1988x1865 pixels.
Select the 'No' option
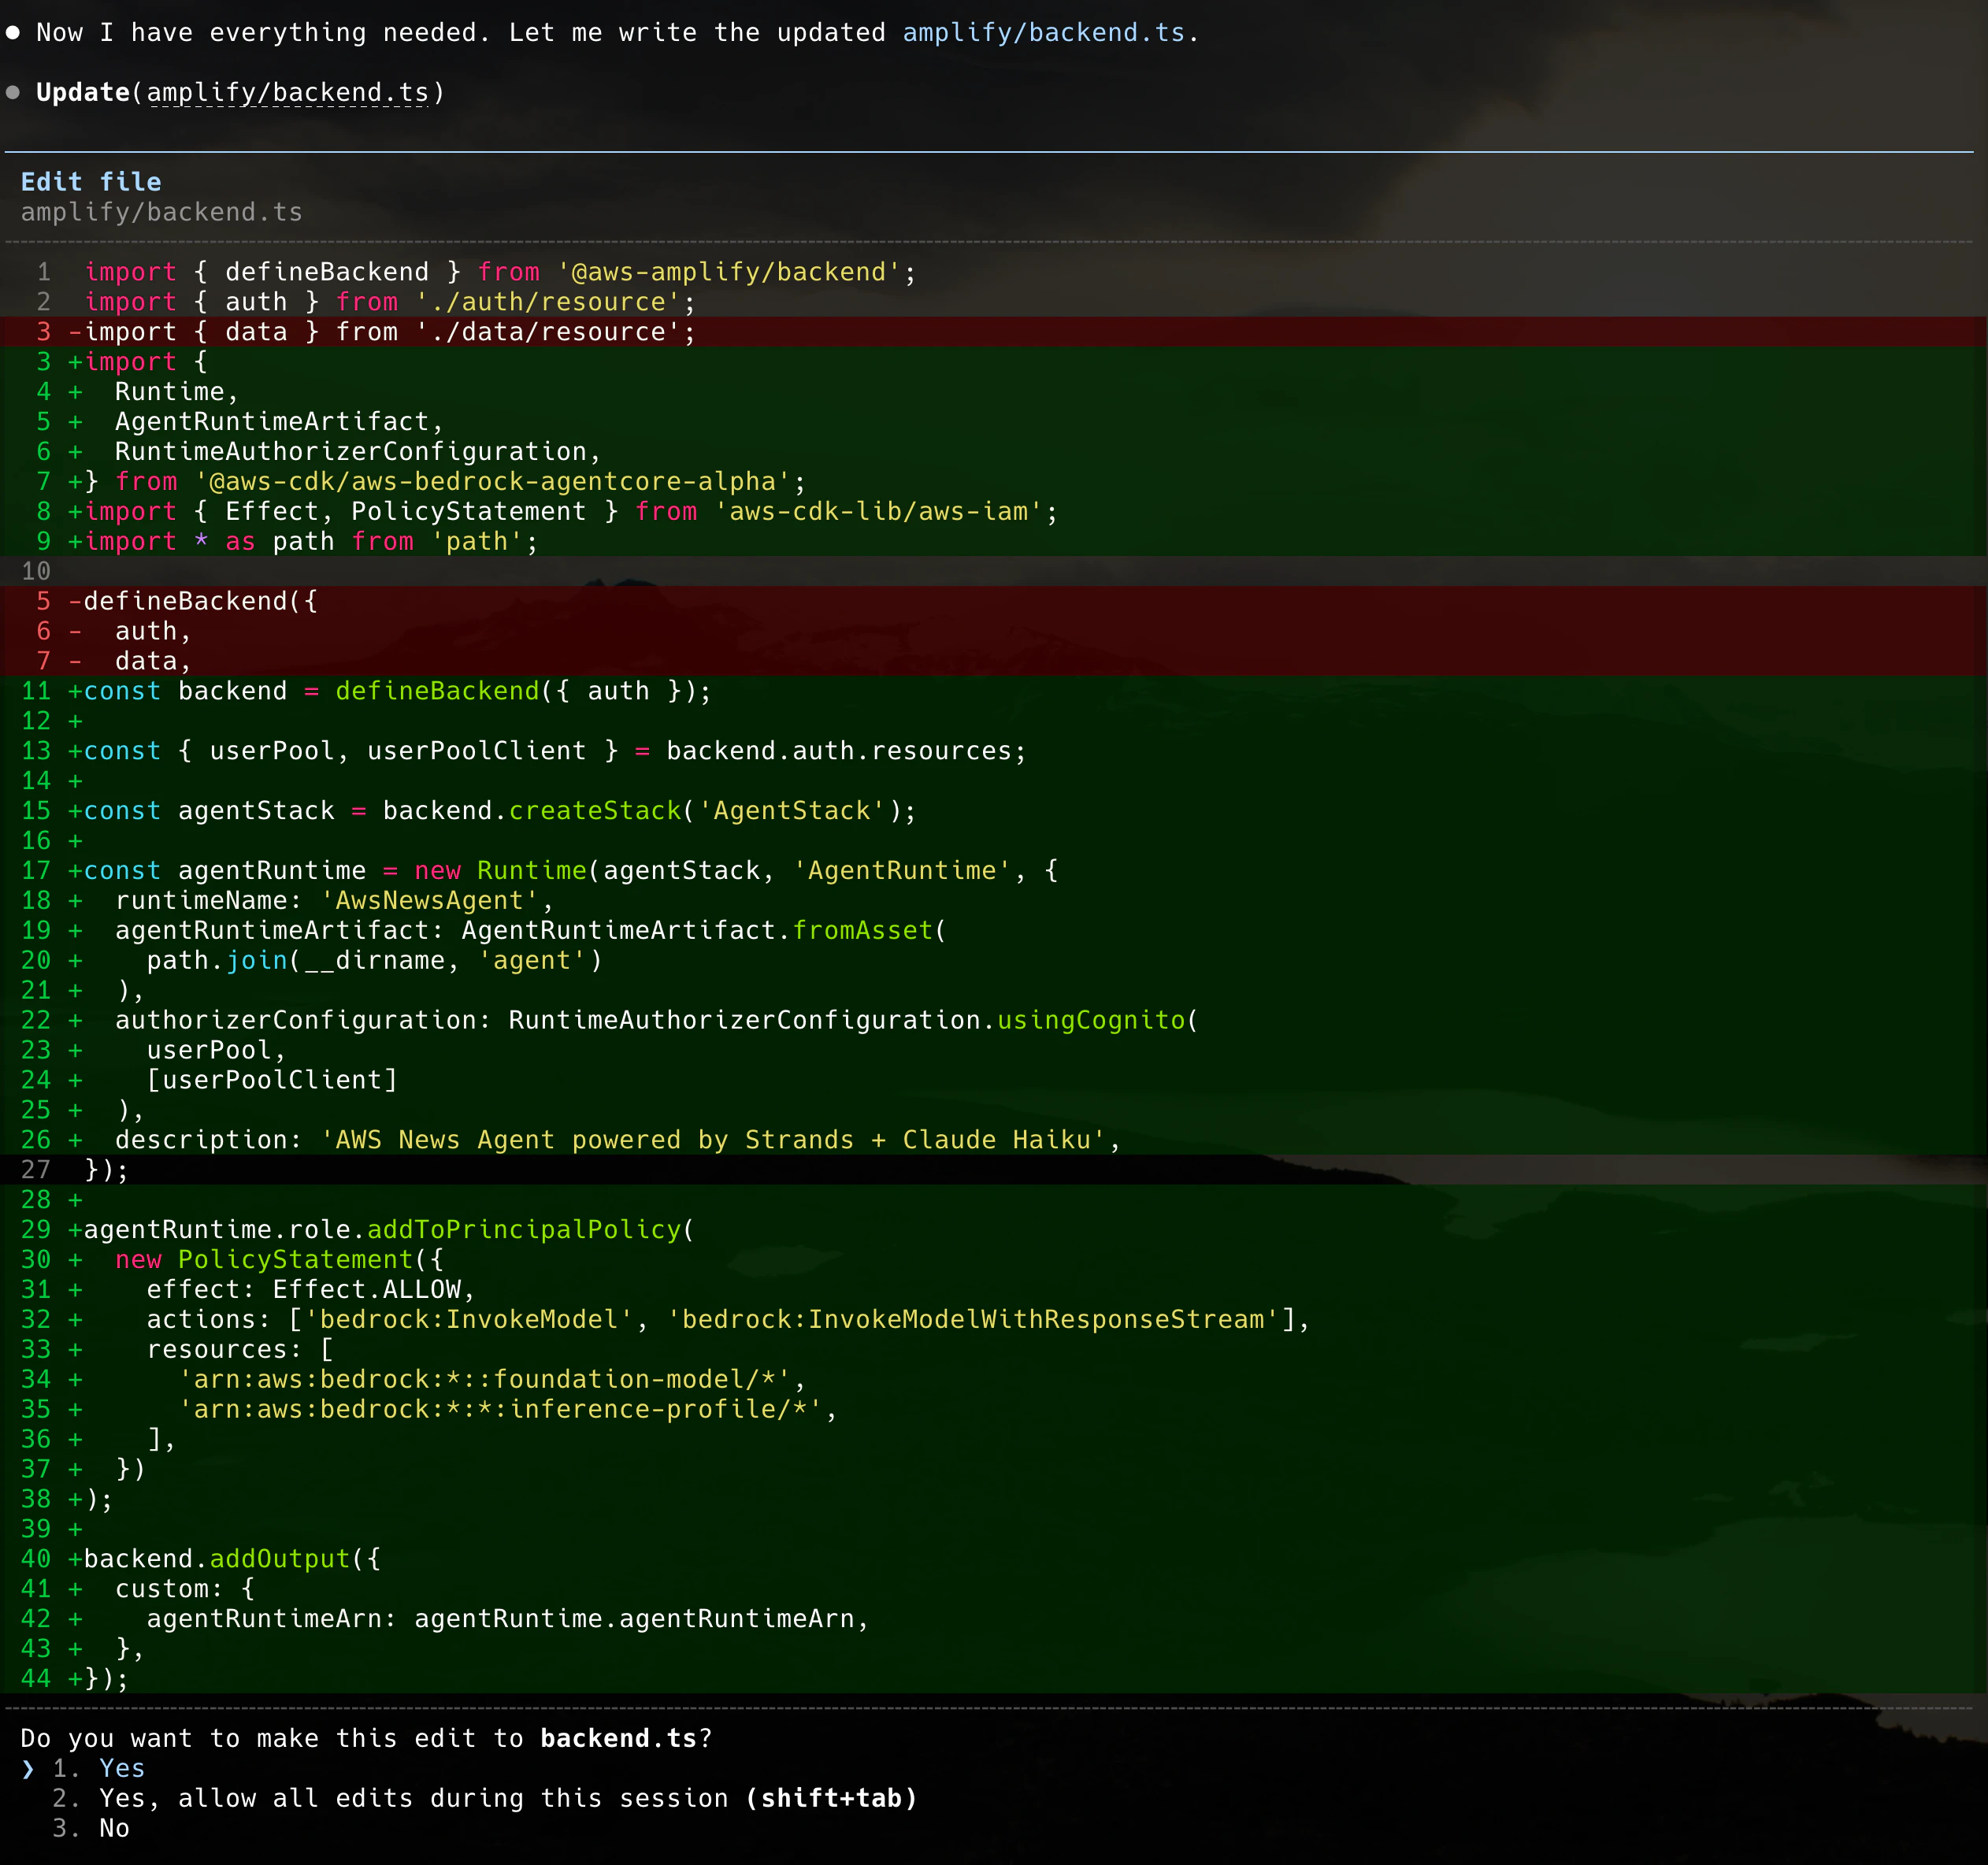[114, 1828]
